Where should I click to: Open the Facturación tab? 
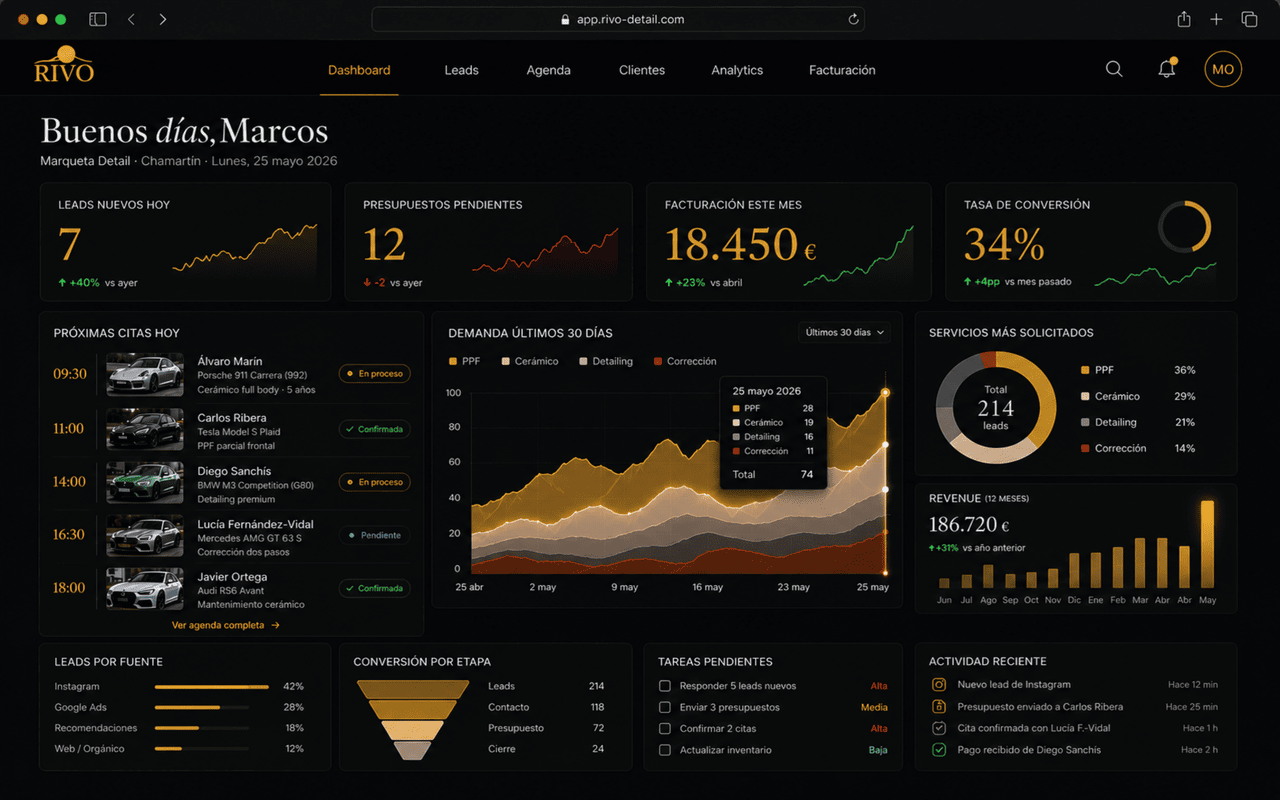(842, 70)
